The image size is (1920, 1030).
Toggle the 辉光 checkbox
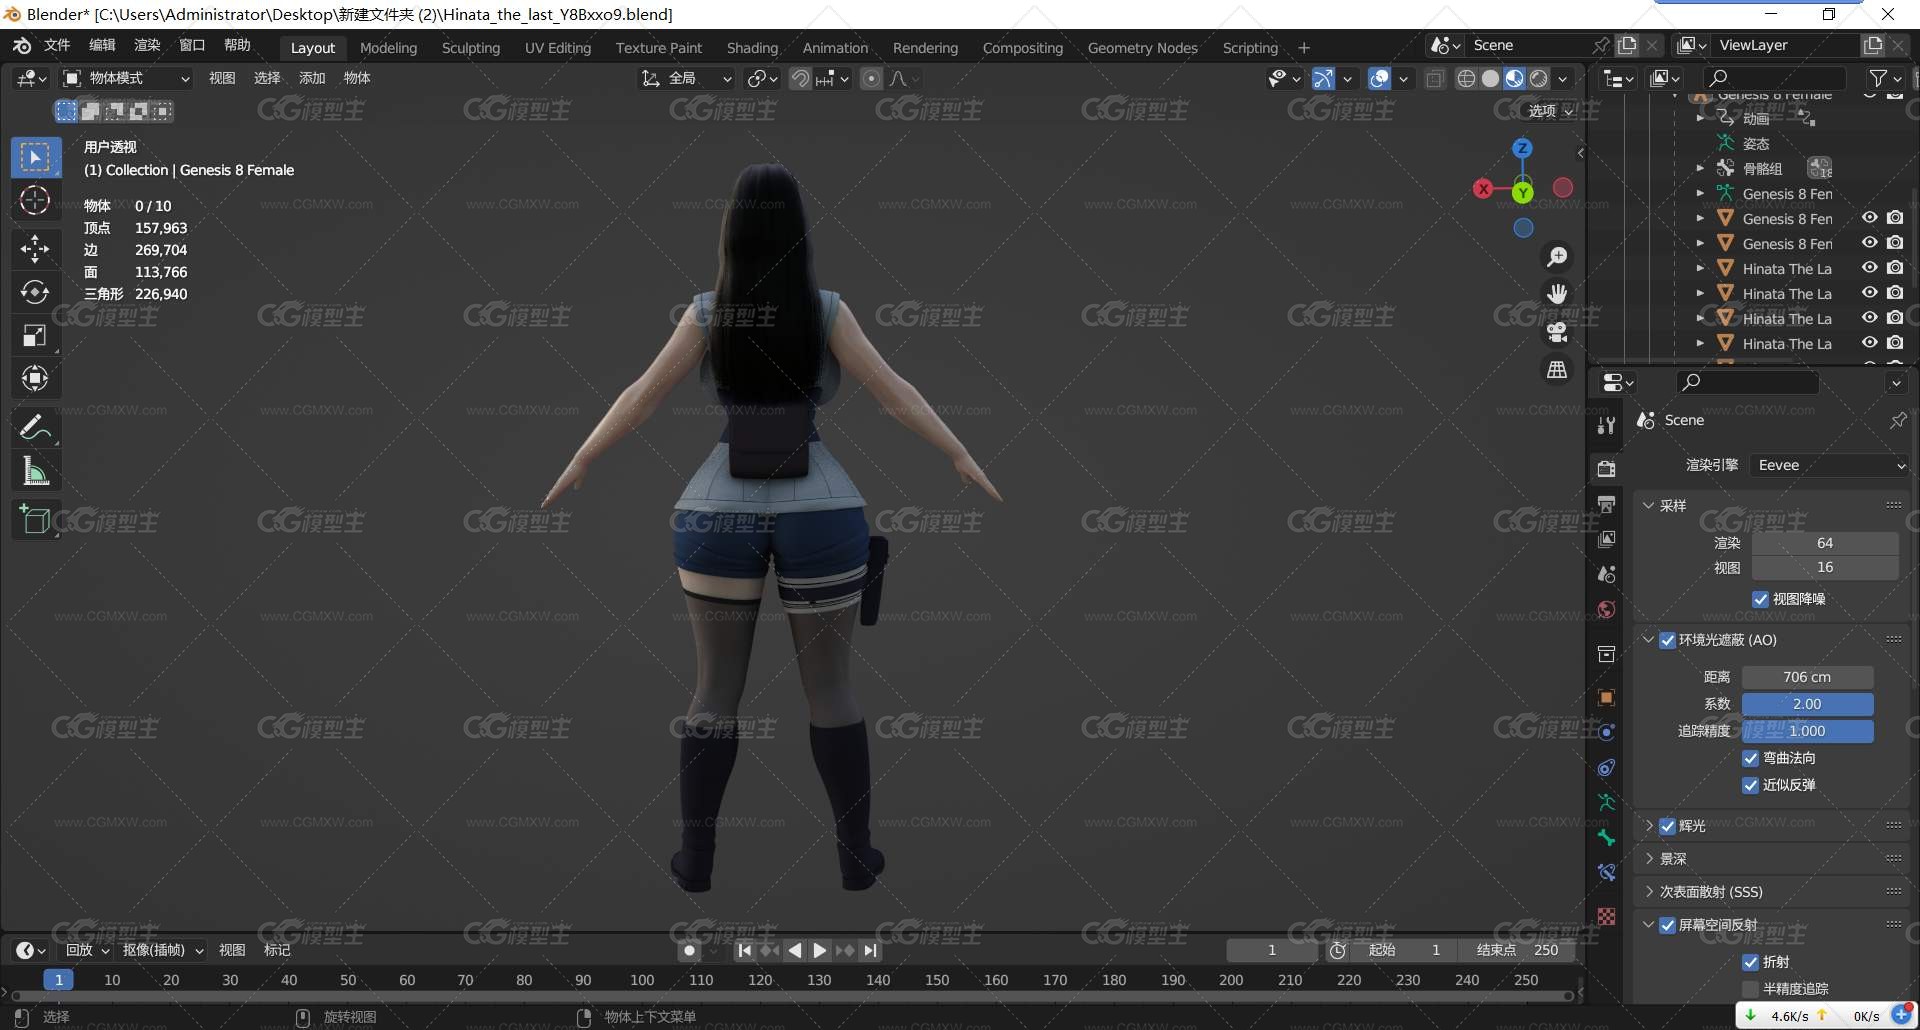tap(1668, 826)
